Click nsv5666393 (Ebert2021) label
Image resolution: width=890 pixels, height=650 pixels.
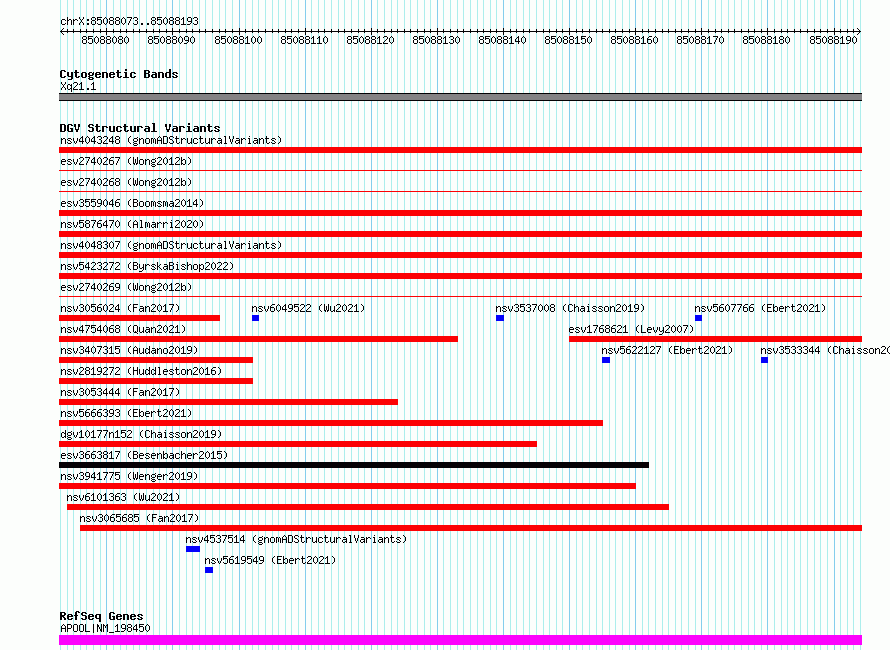(x=126, y=413)
